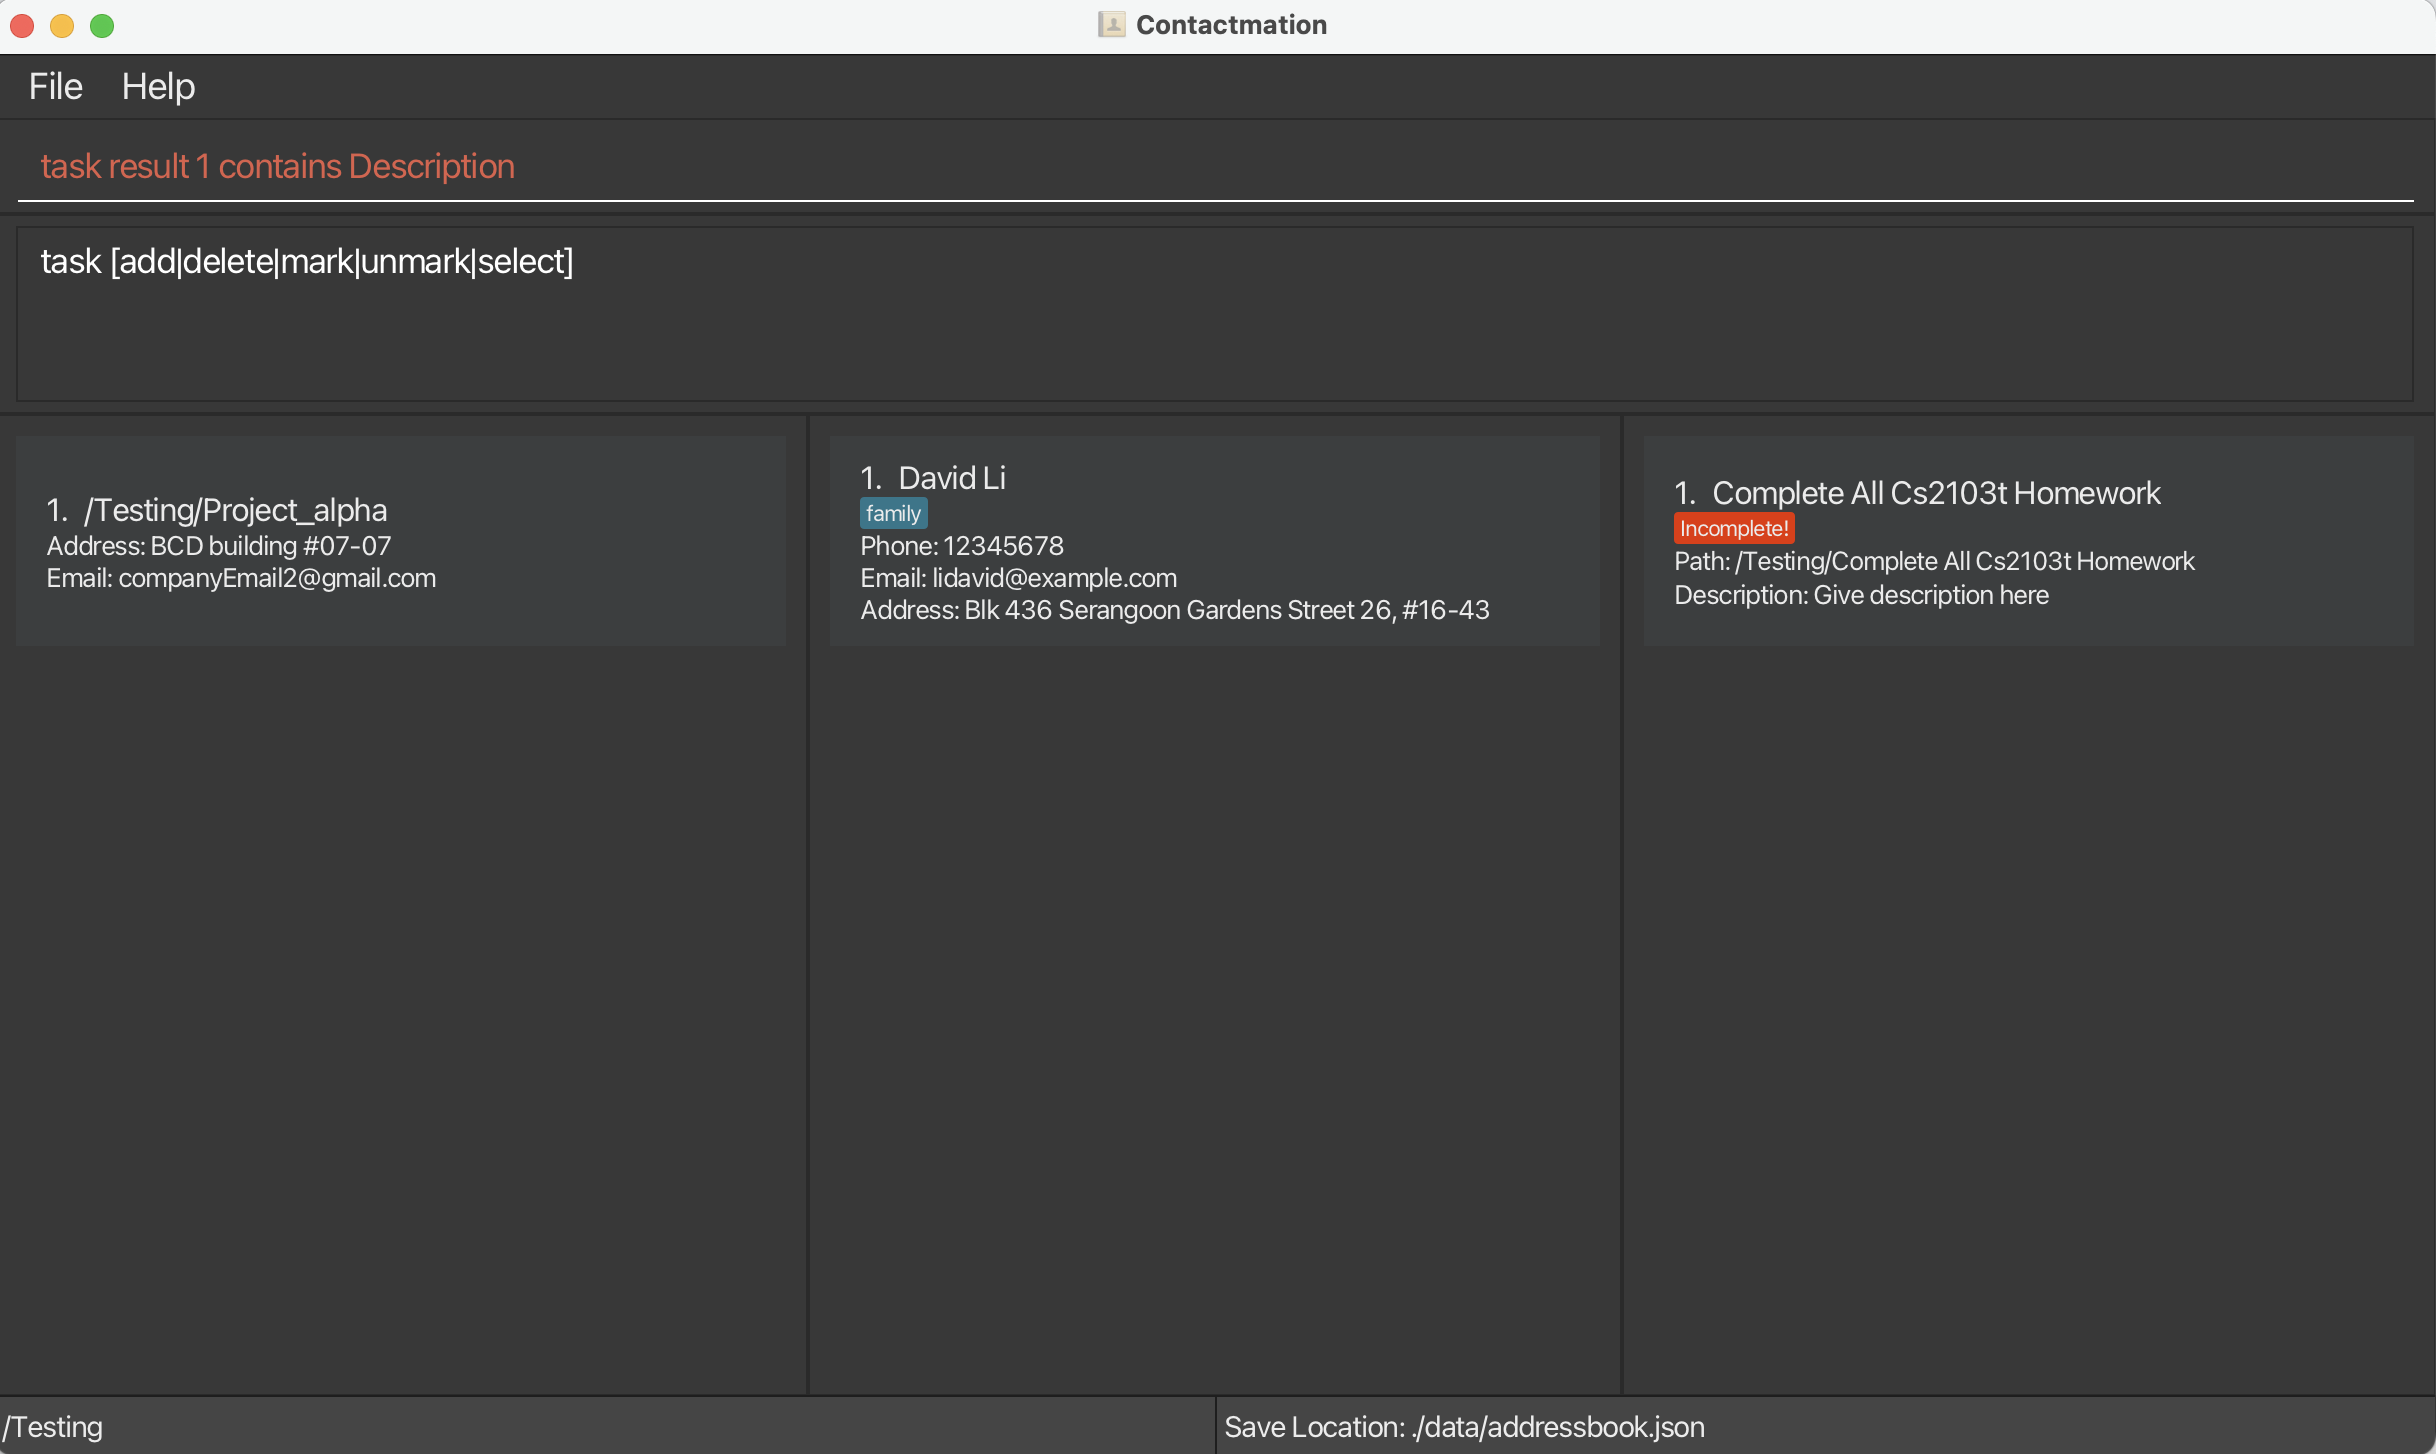Click the command input text field
The height and width of the screenshot is (1454, 2436).
[x=1214, y=167]
